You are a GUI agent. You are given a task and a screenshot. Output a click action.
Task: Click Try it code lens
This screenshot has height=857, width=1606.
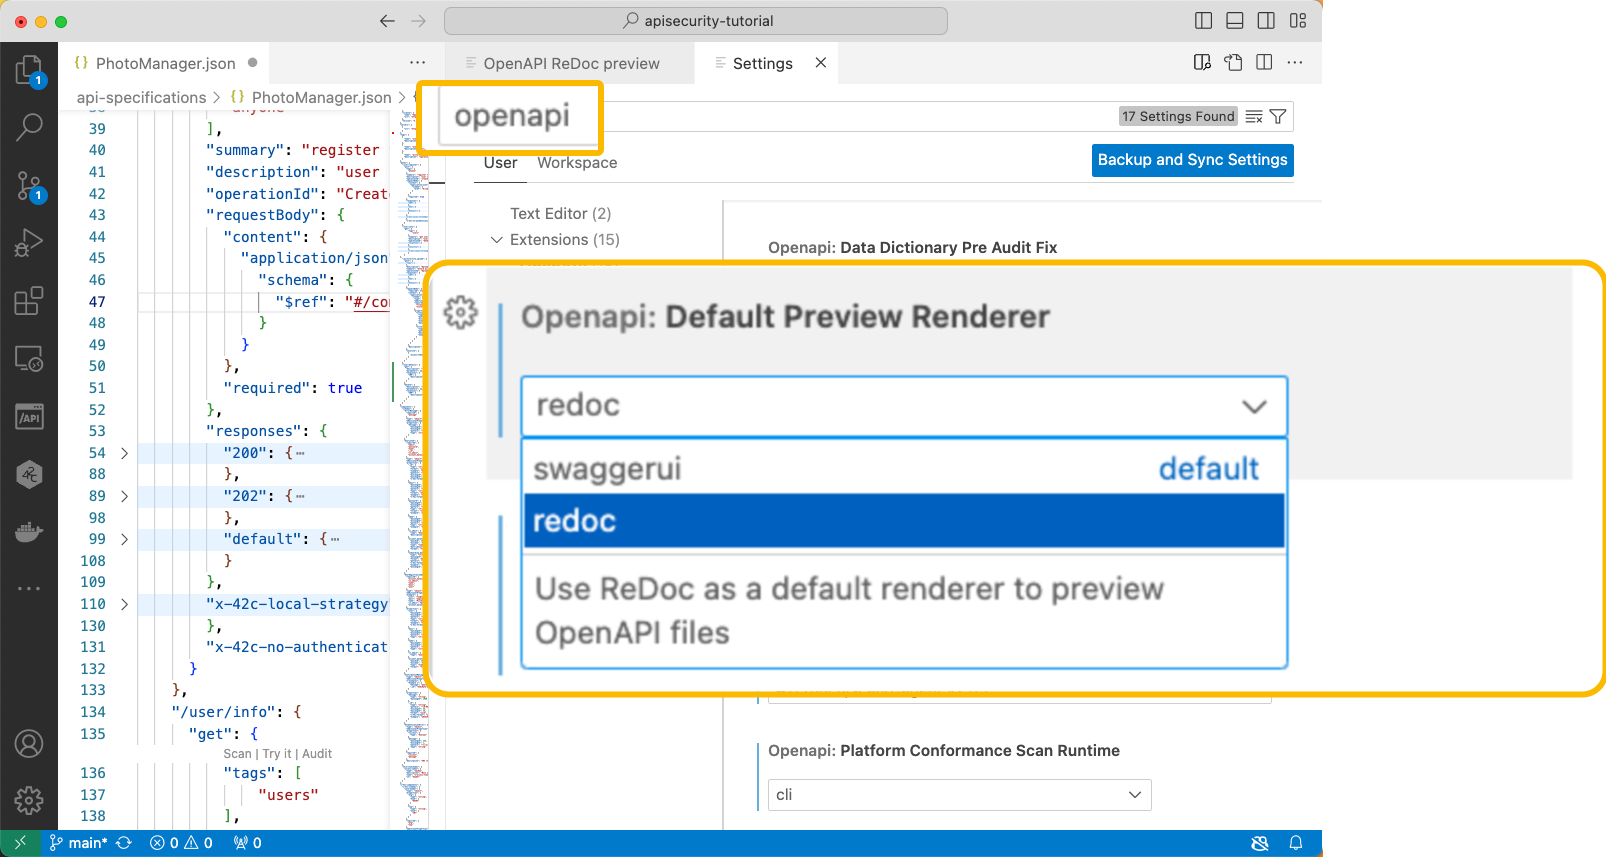click(x=277, y=754)
